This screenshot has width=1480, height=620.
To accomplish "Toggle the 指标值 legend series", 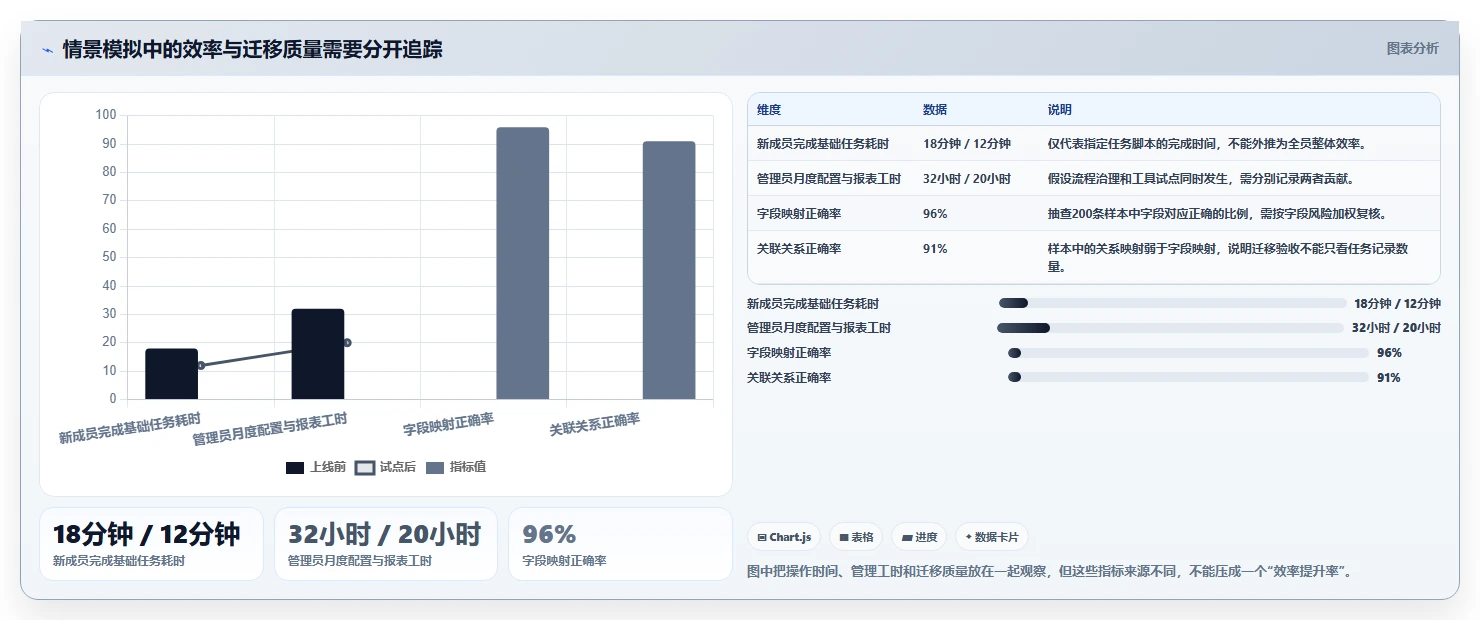I will [456, 467].
